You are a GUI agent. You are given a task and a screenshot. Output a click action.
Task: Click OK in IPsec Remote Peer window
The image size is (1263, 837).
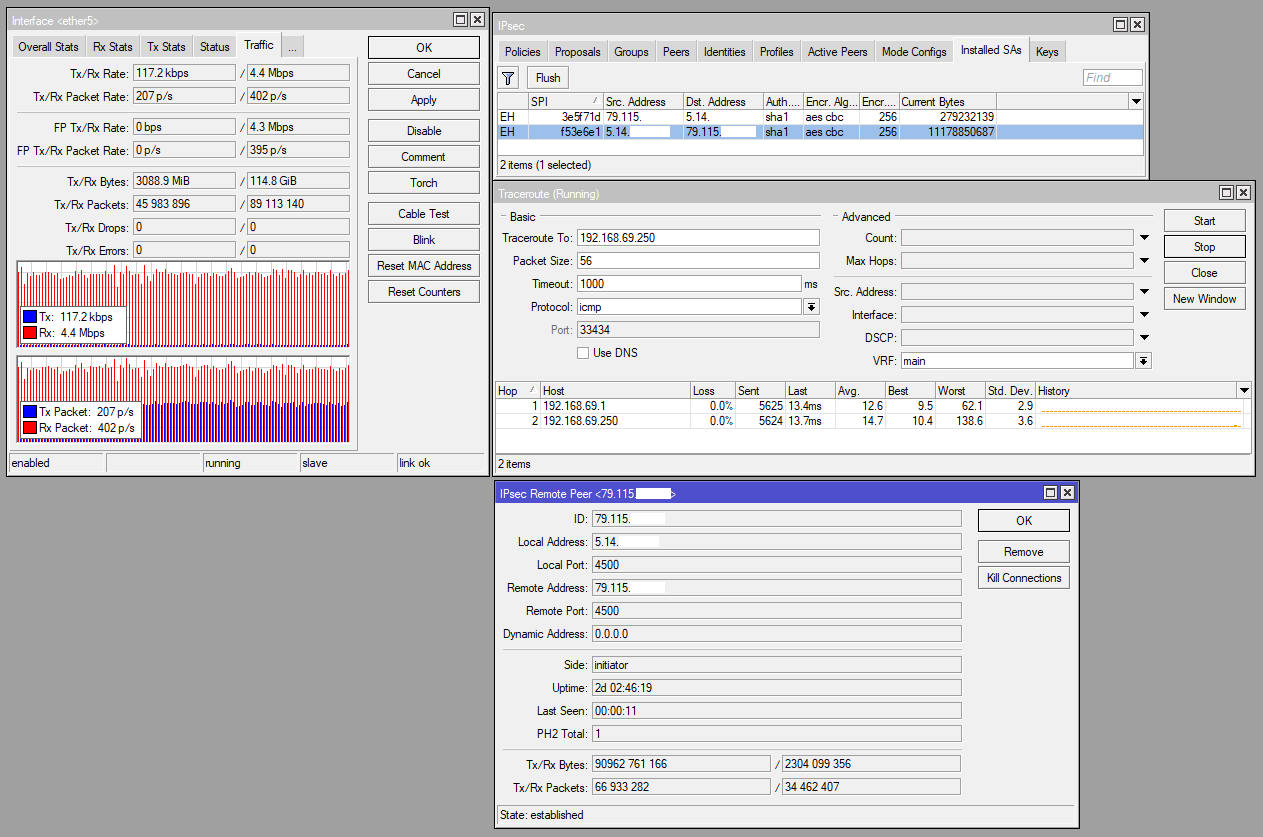pos(1024,521)
